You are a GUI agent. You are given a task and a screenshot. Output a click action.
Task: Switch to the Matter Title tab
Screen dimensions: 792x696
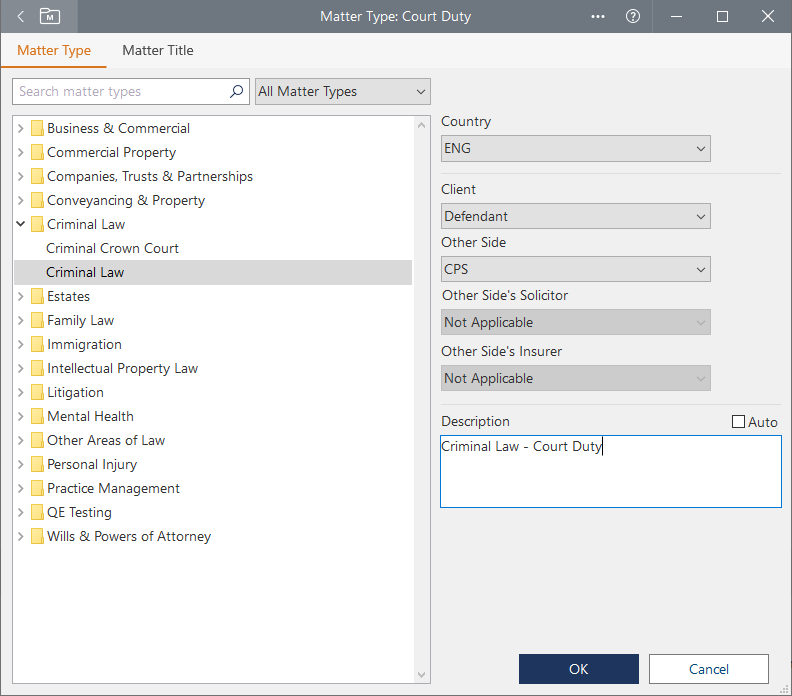click(158, 50)
